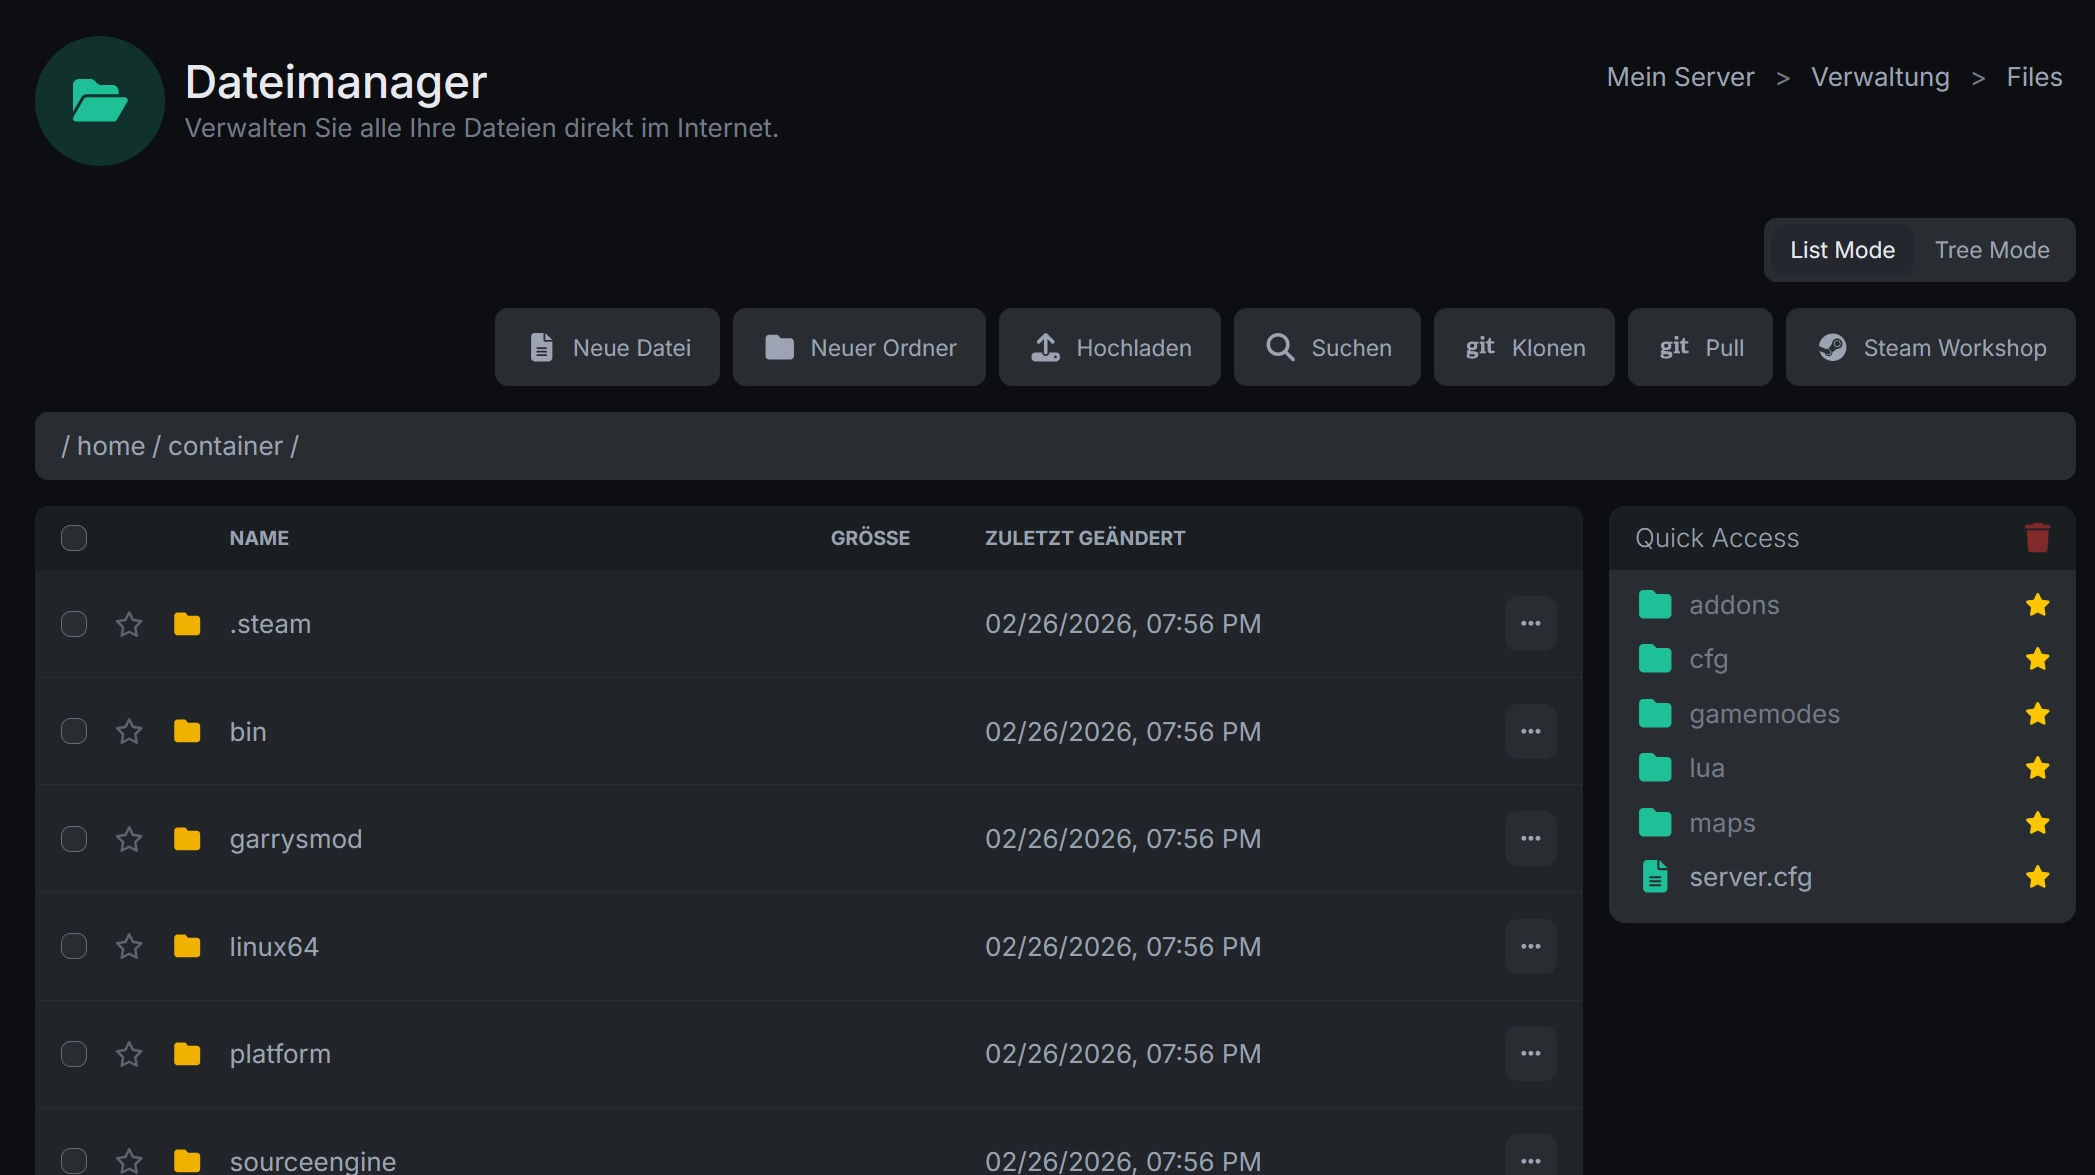The width and height of the screenshot is (2095, 1175).
Task: Follow the Verwaltung breadcrumb link
Action: coord(1880,77)
